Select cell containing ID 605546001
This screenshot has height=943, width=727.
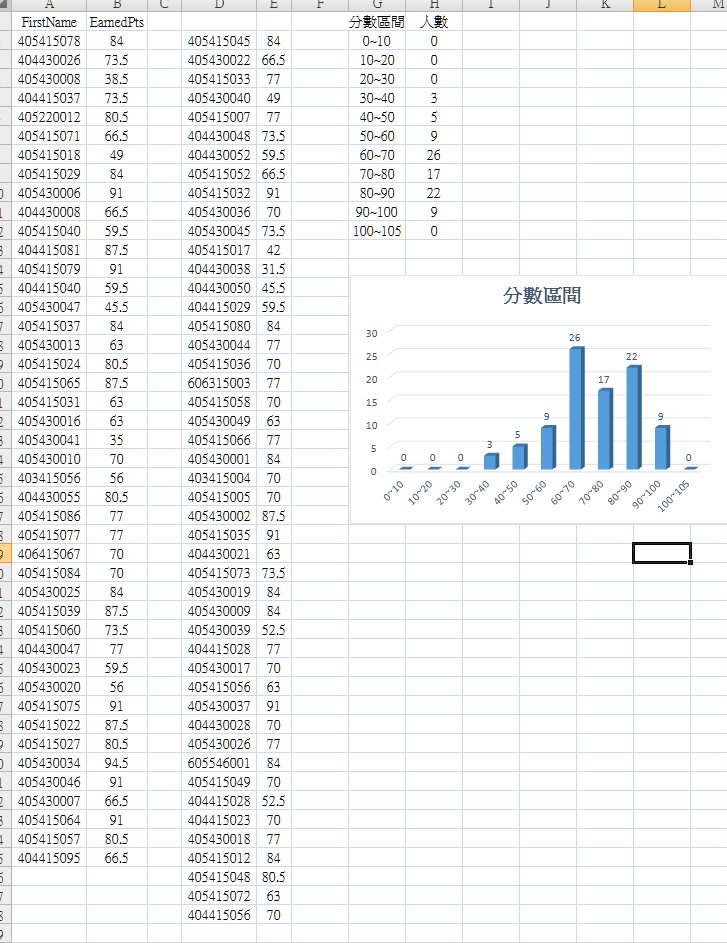(219, 763)
